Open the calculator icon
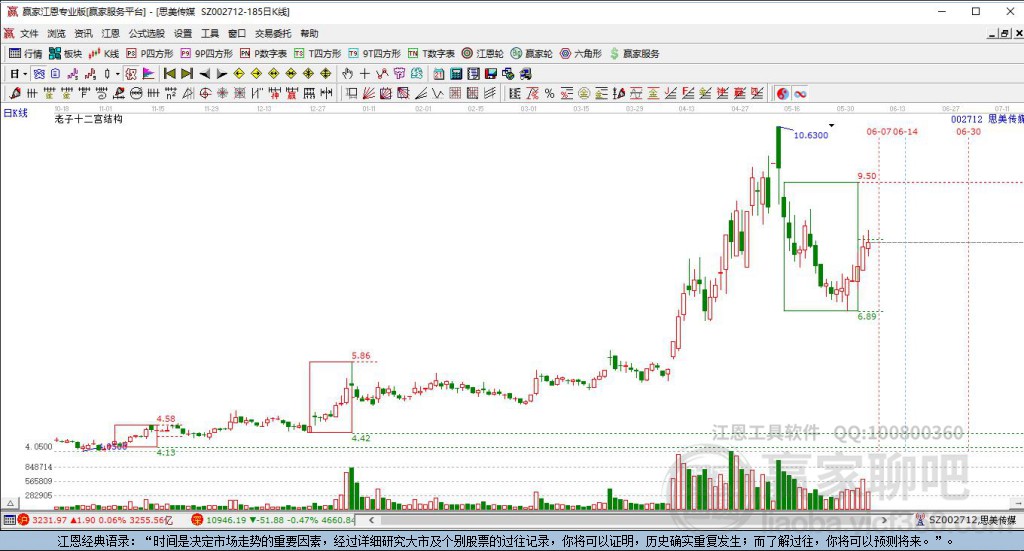Image resolution: width=1024 pixels, height=551 pixels. pos(456,74)
